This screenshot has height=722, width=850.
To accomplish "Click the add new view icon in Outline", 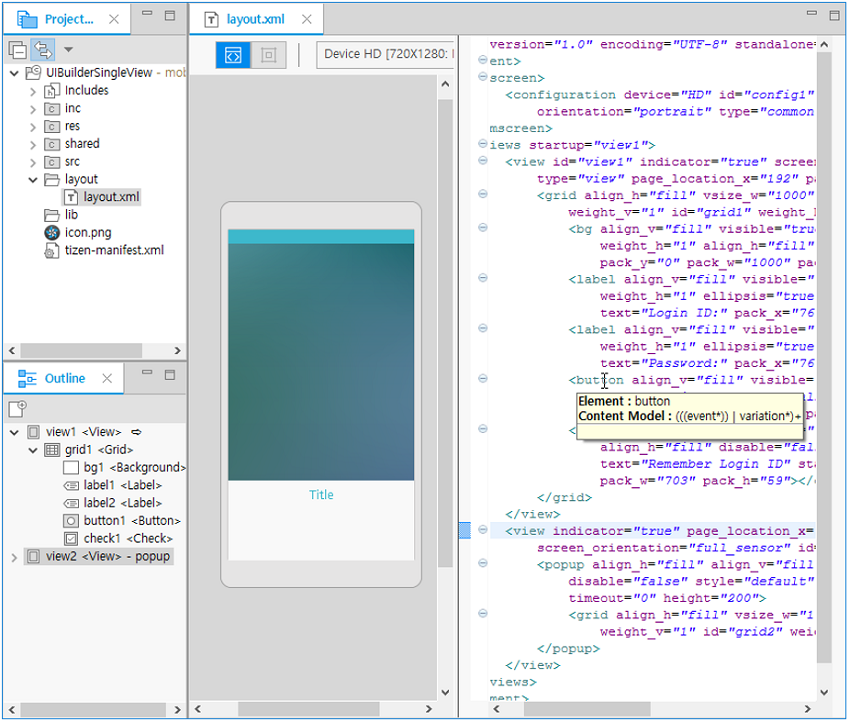I will tap(17, 408).
